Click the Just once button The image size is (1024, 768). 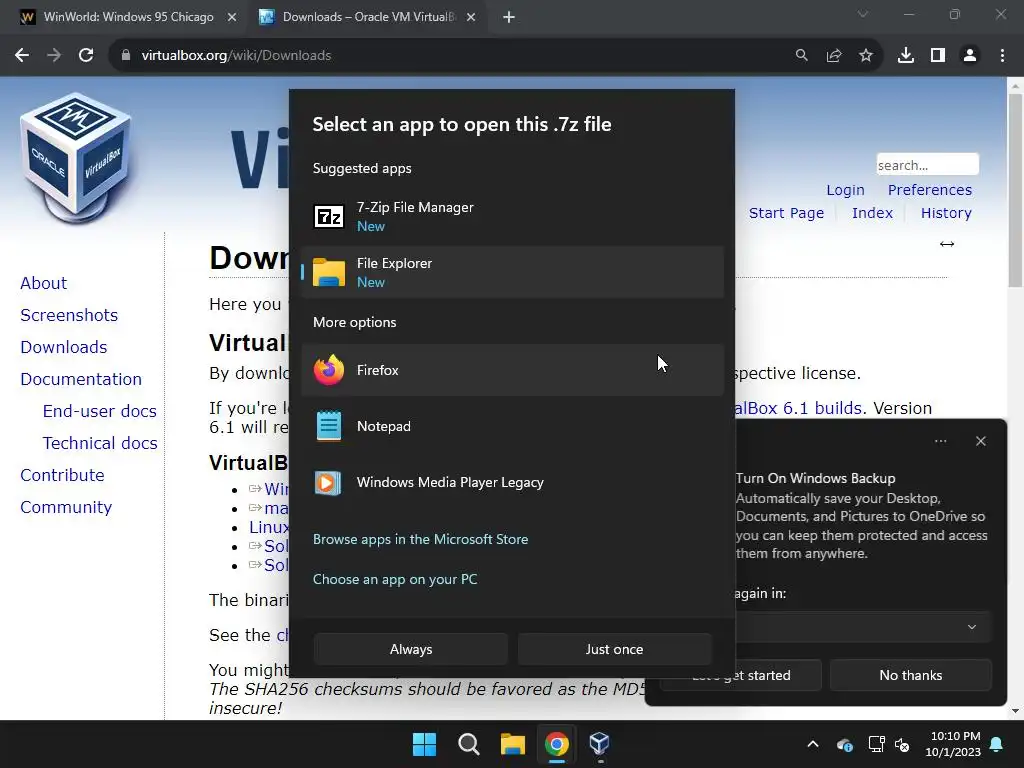(x=614, y=649)
